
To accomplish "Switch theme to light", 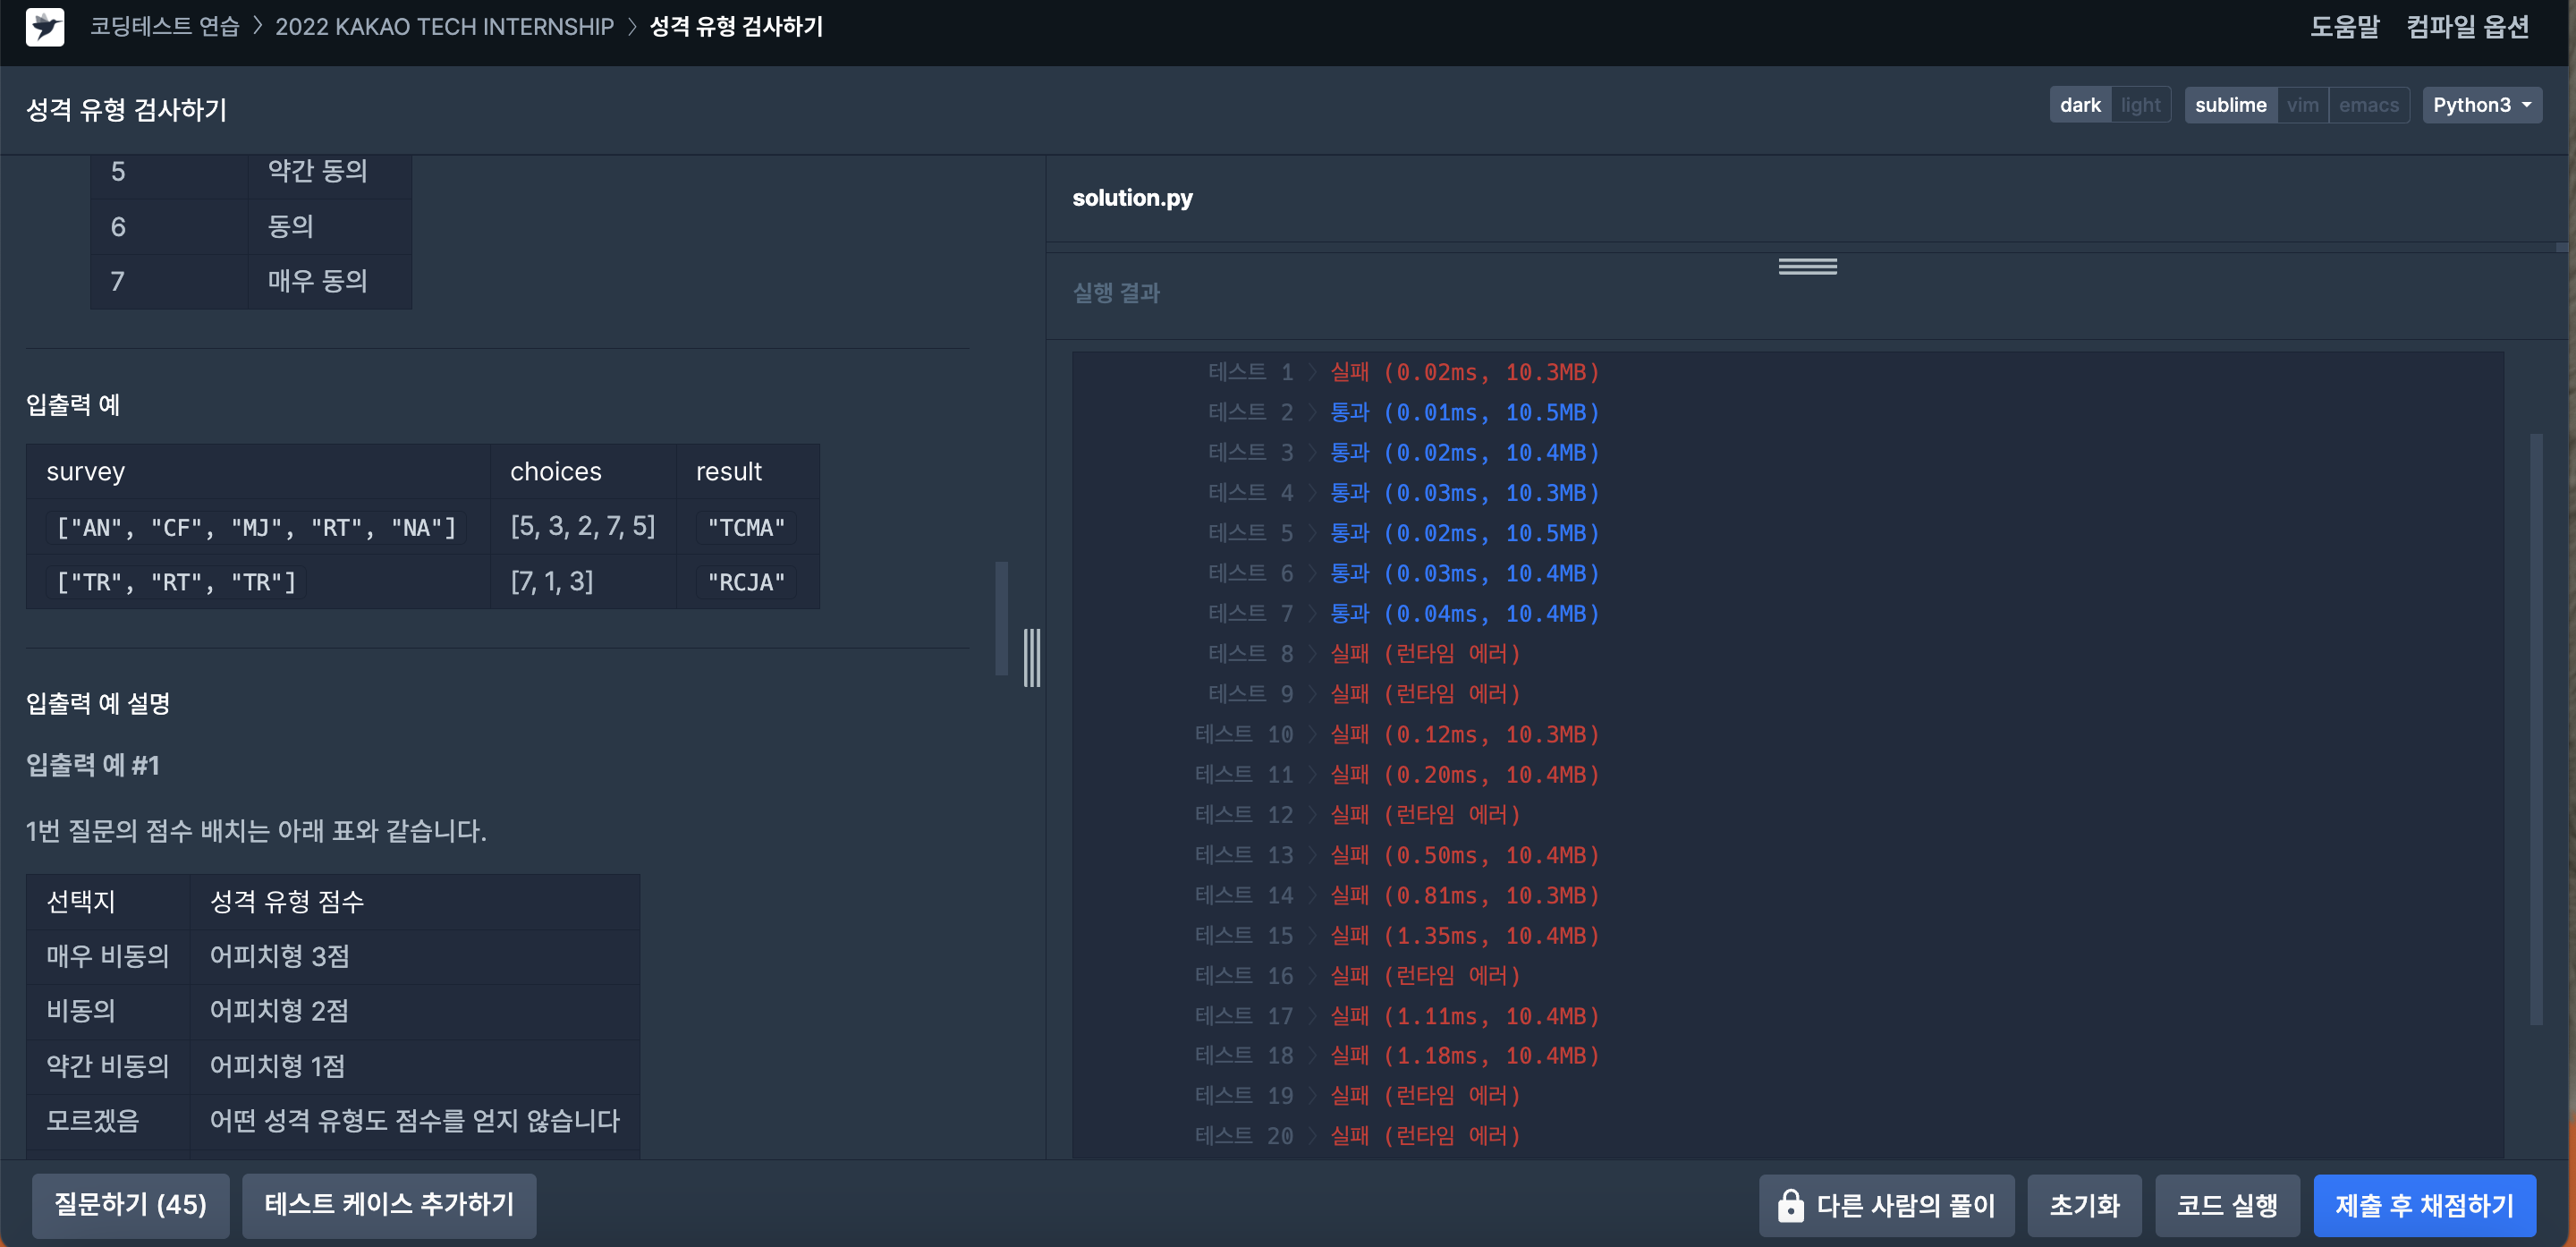I will pyautogui.click(x=2140, y=105).
